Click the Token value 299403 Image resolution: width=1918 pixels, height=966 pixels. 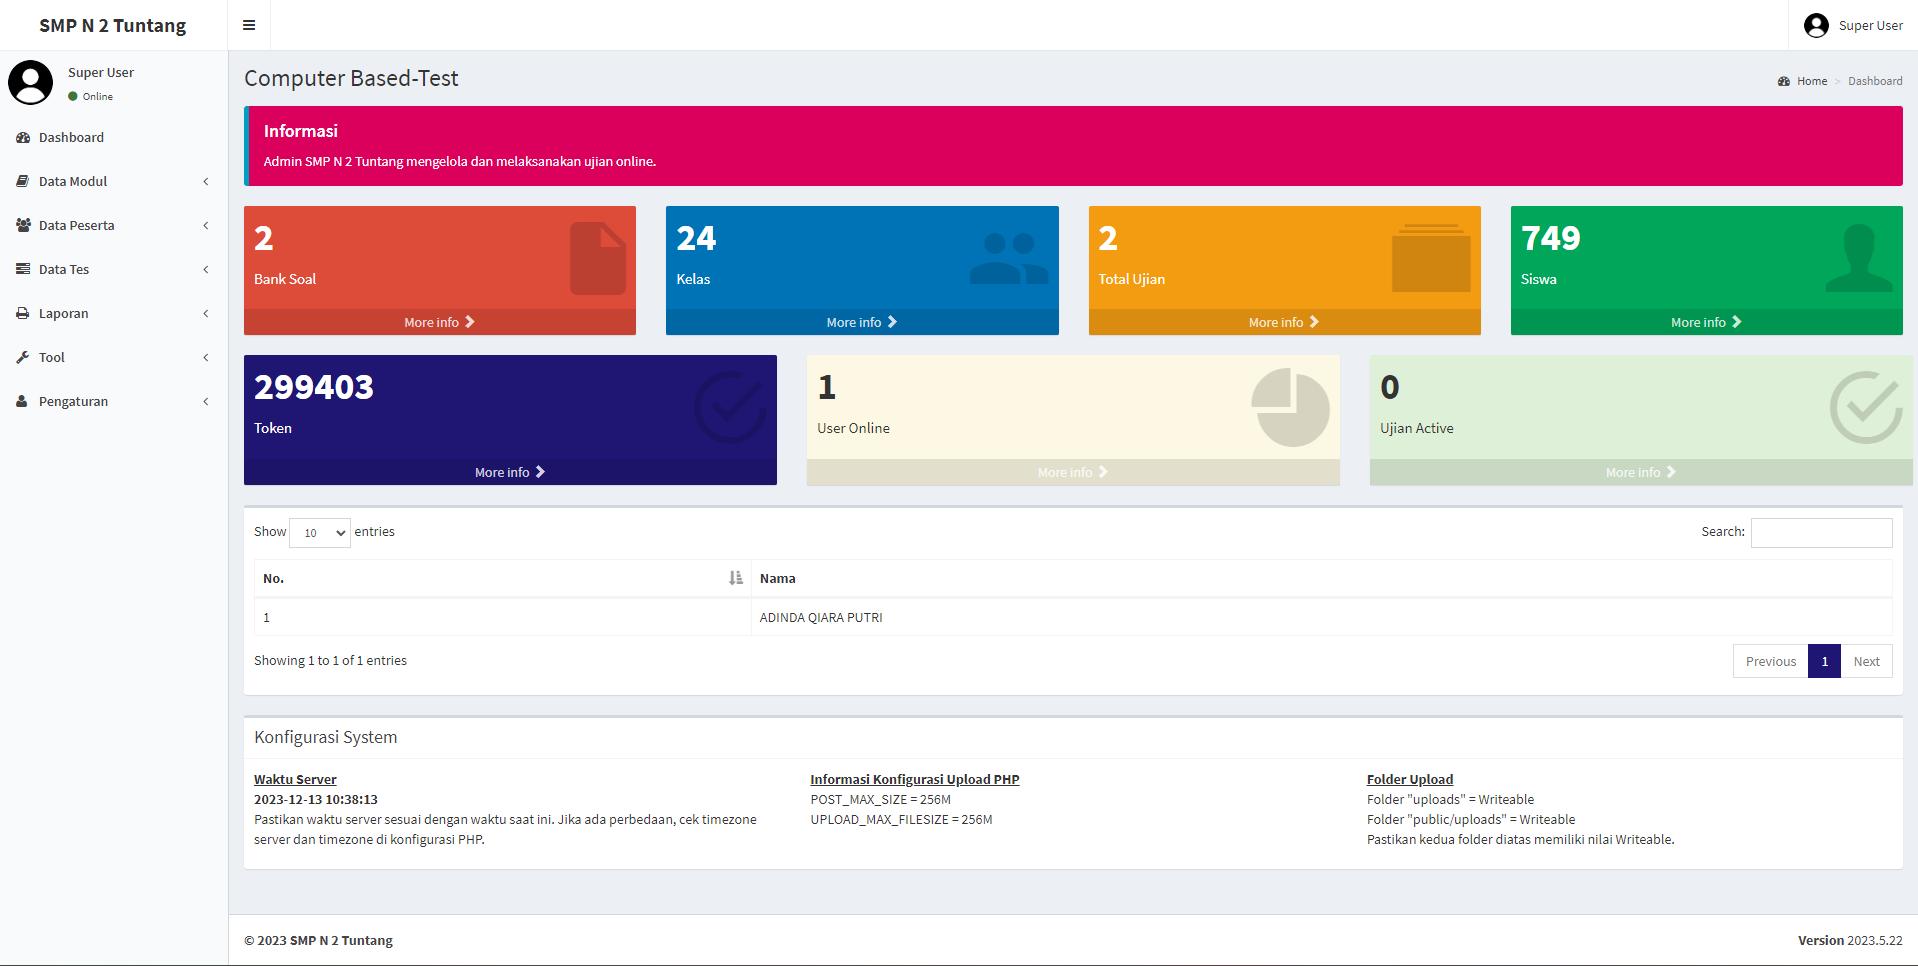(x=314, y=387)
